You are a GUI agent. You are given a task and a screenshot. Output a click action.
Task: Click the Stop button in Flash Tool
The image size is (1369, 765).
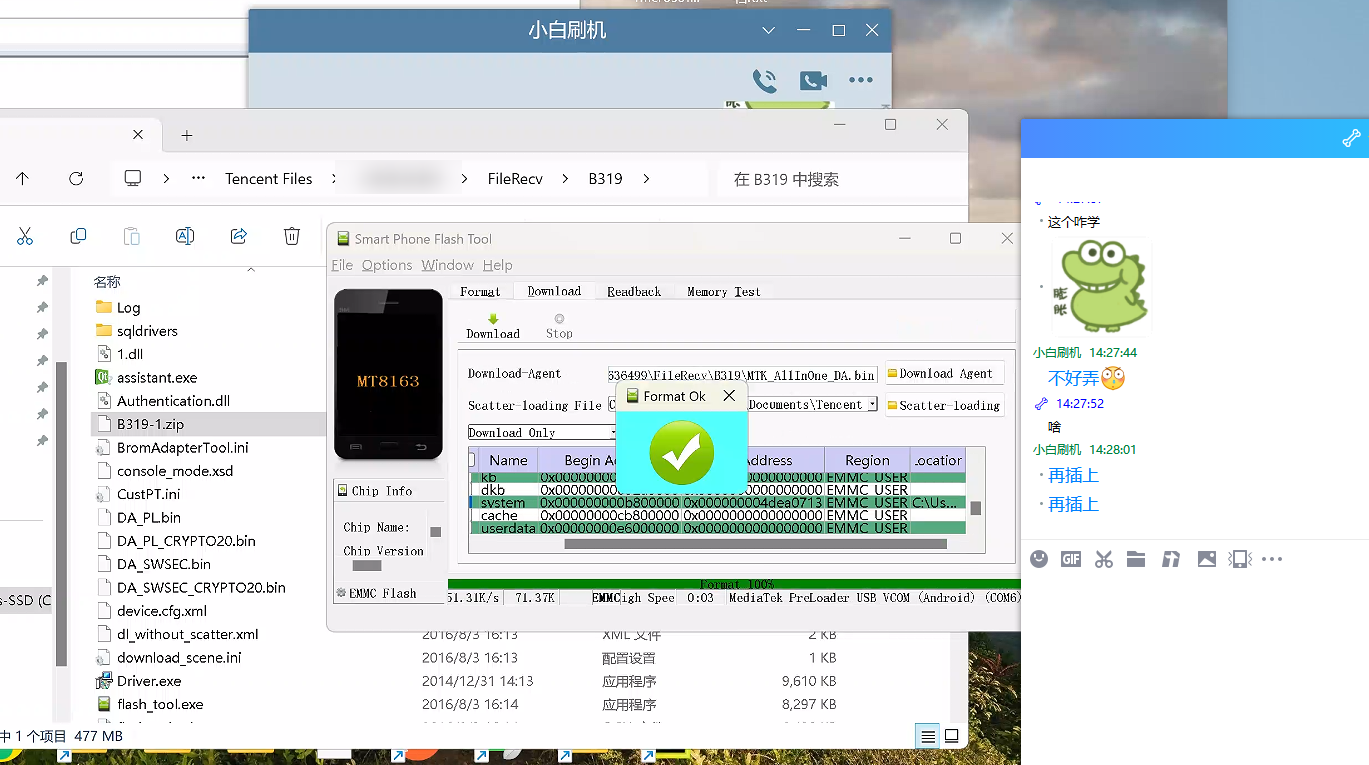point(559,326)
